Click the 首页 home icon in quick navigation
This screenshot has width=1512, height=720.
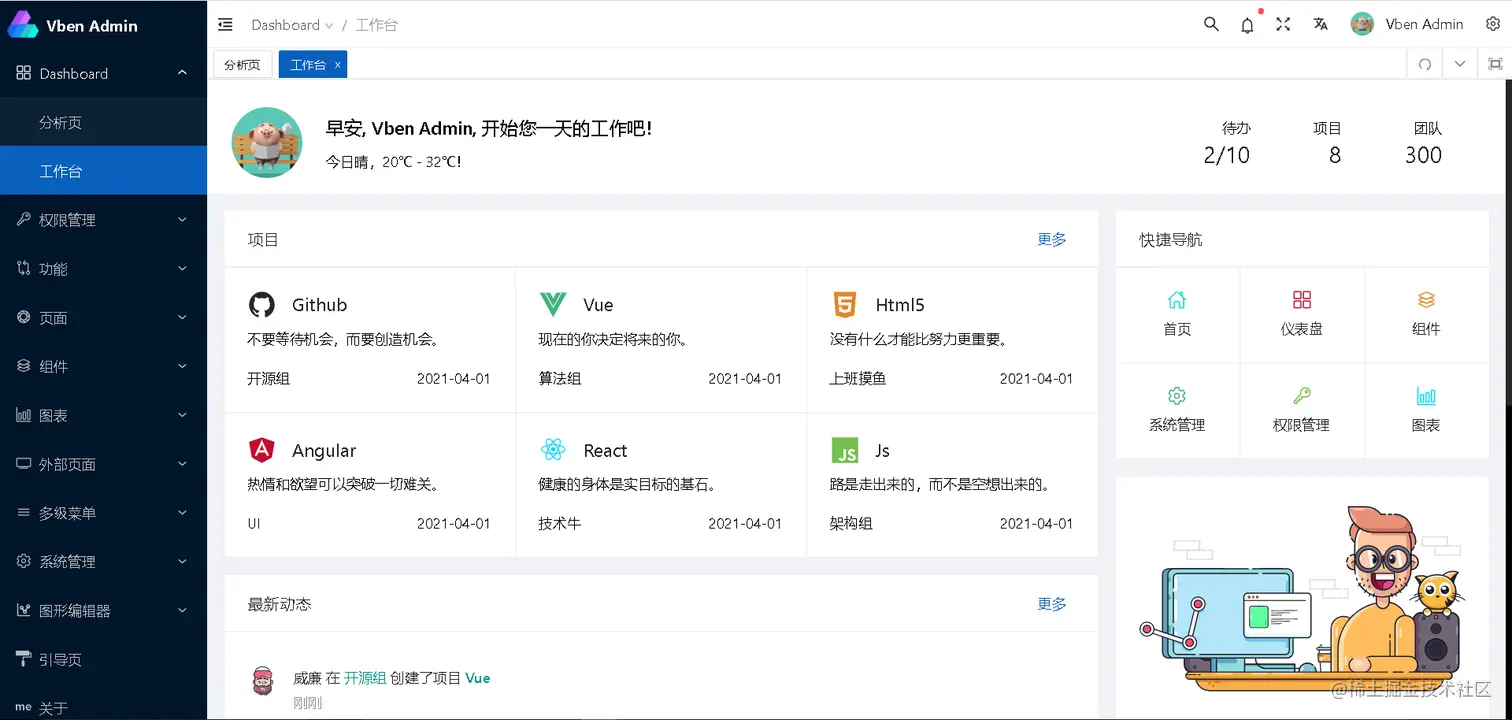pyautogui.click(x=1177, y=300)
